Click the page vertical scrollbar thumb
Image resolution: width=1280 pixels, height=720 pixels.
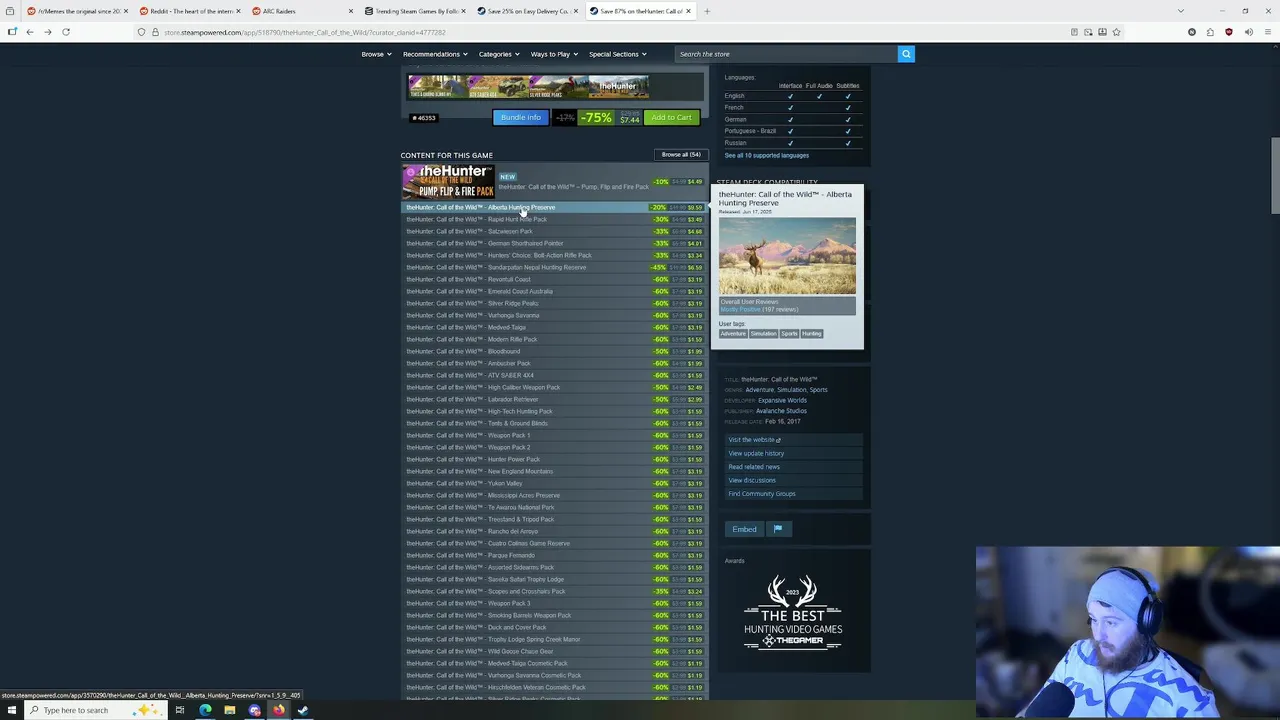tap(1275, 175)
